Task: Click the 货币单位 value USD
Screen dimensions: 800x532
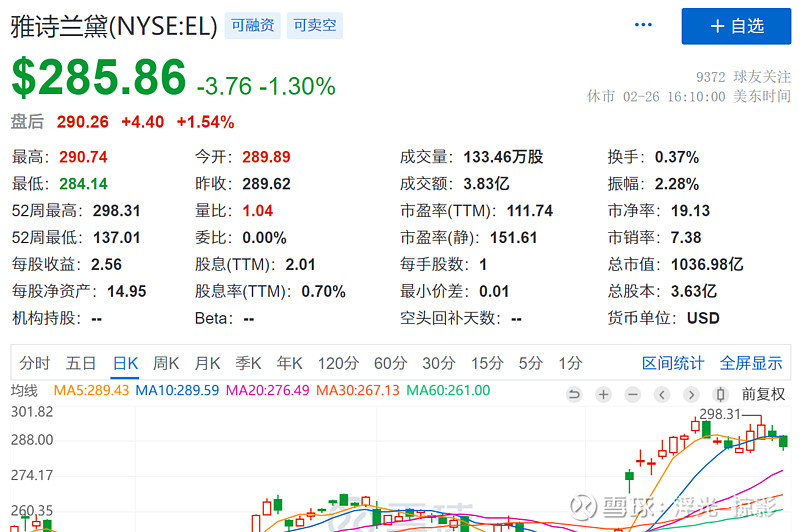Action: (703, 318)
